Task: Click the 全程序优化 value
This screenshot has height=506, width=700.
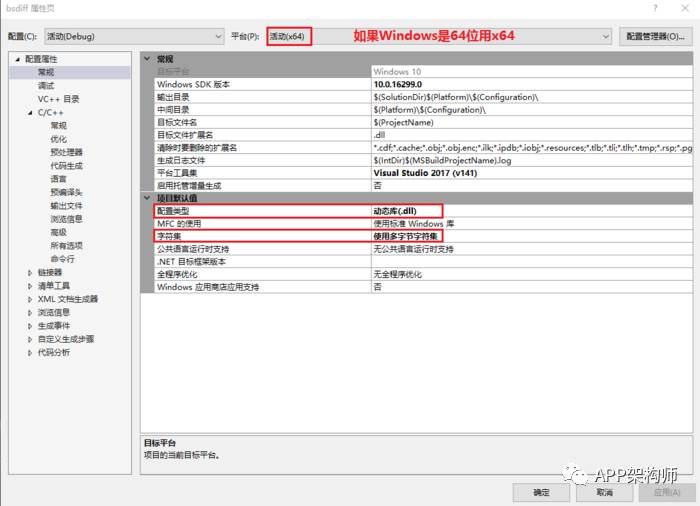Action: point(532,274)
